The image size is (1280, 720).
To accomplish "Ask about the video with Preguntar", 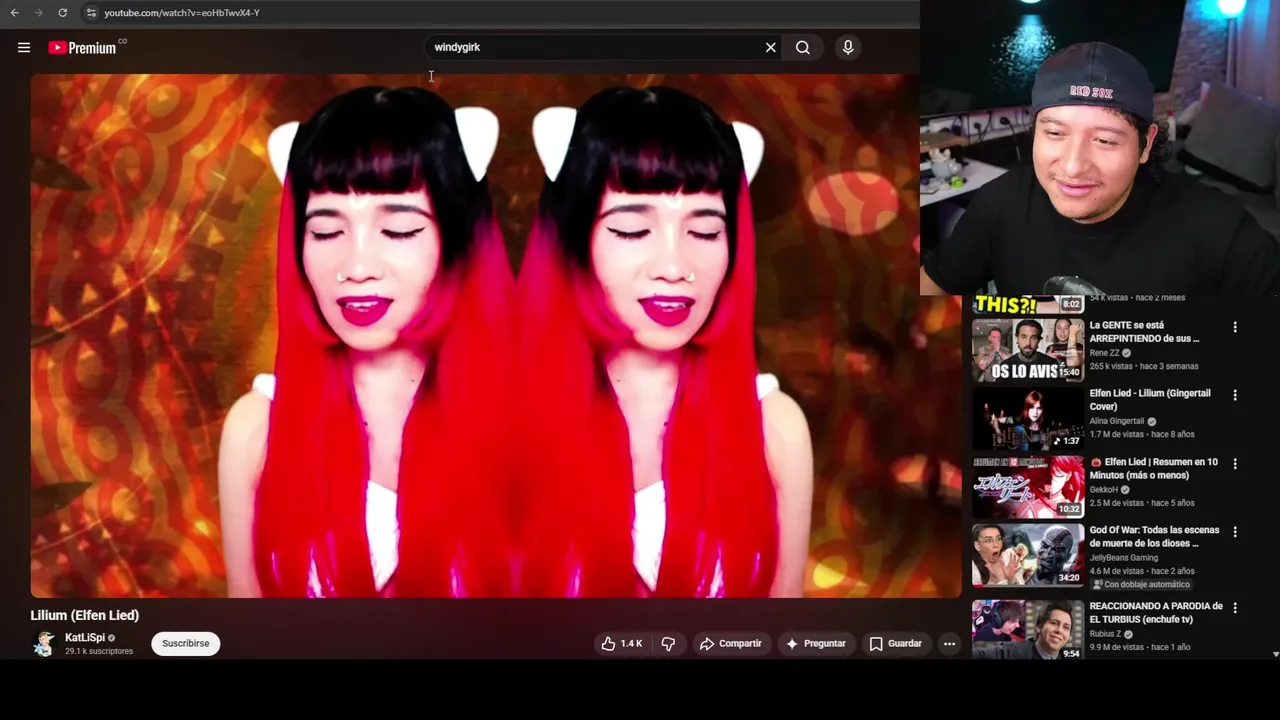I will point(816,644).
